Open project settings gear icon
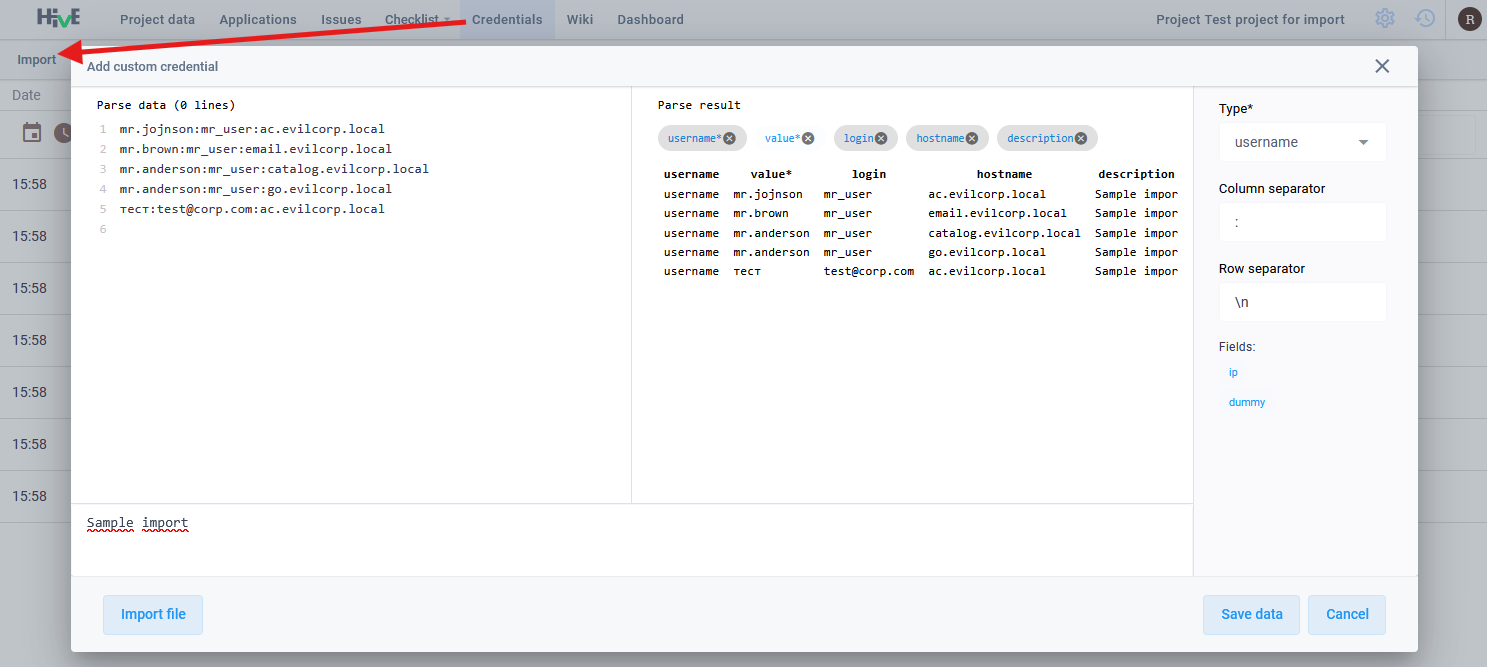Screen dimensions: 1487x667 [x=1384, y=19]
